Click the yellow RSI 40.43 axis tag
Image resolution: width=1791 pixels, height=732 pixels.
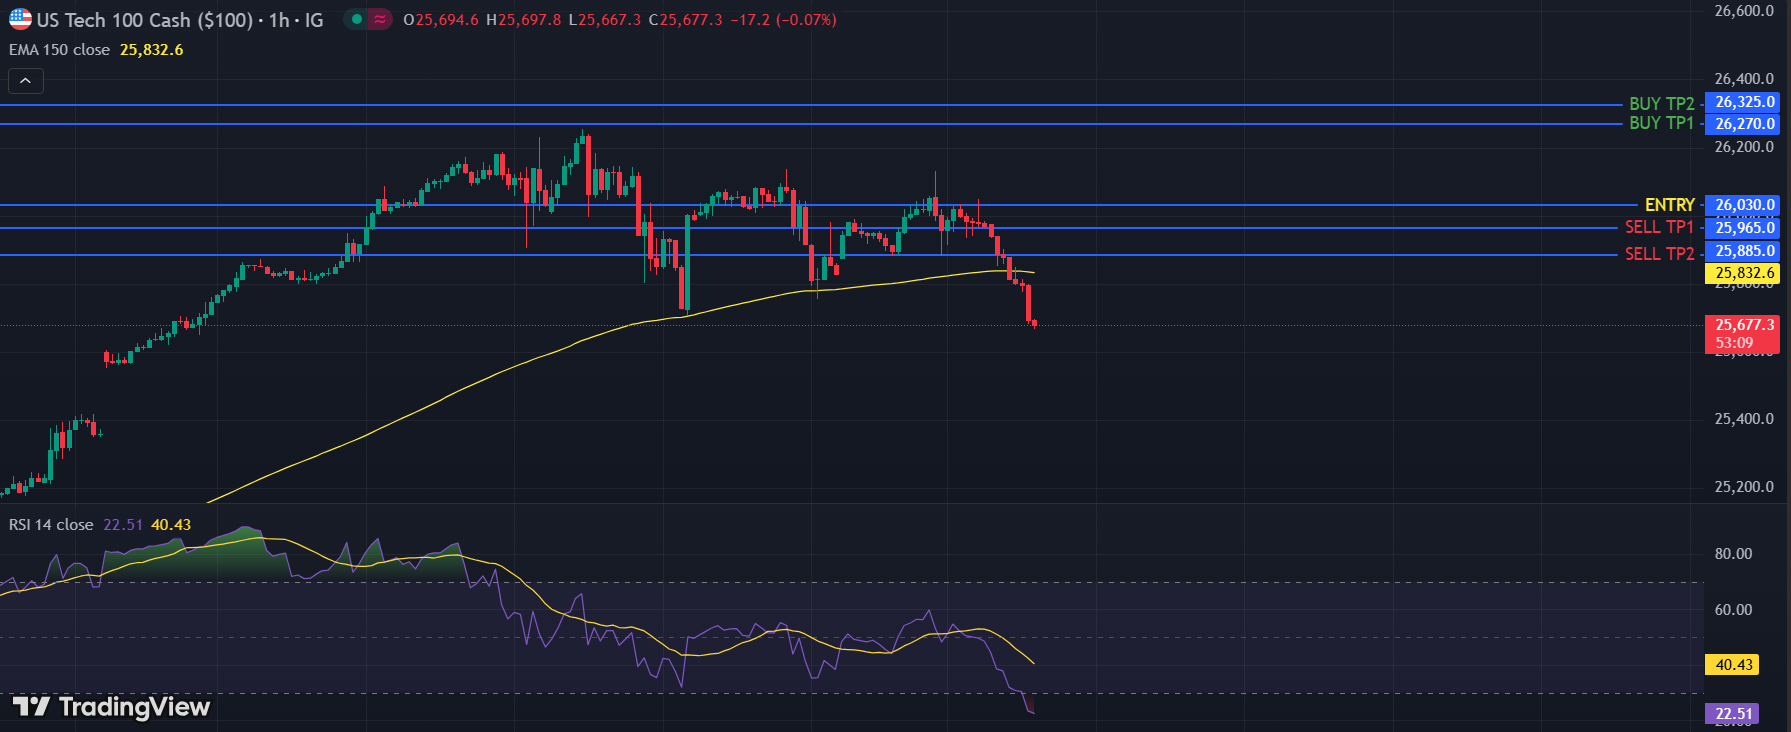pos(1734,665)
